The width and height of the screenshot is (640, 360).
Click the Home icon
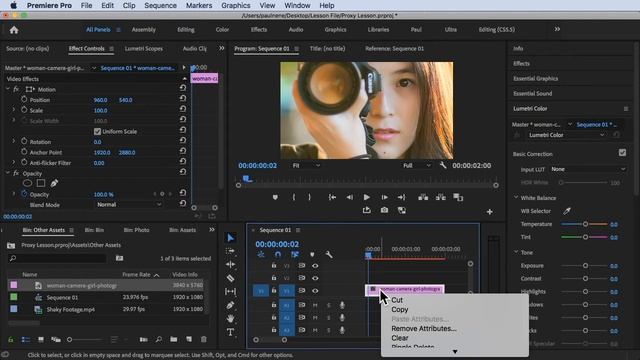[x=14, y=30]
